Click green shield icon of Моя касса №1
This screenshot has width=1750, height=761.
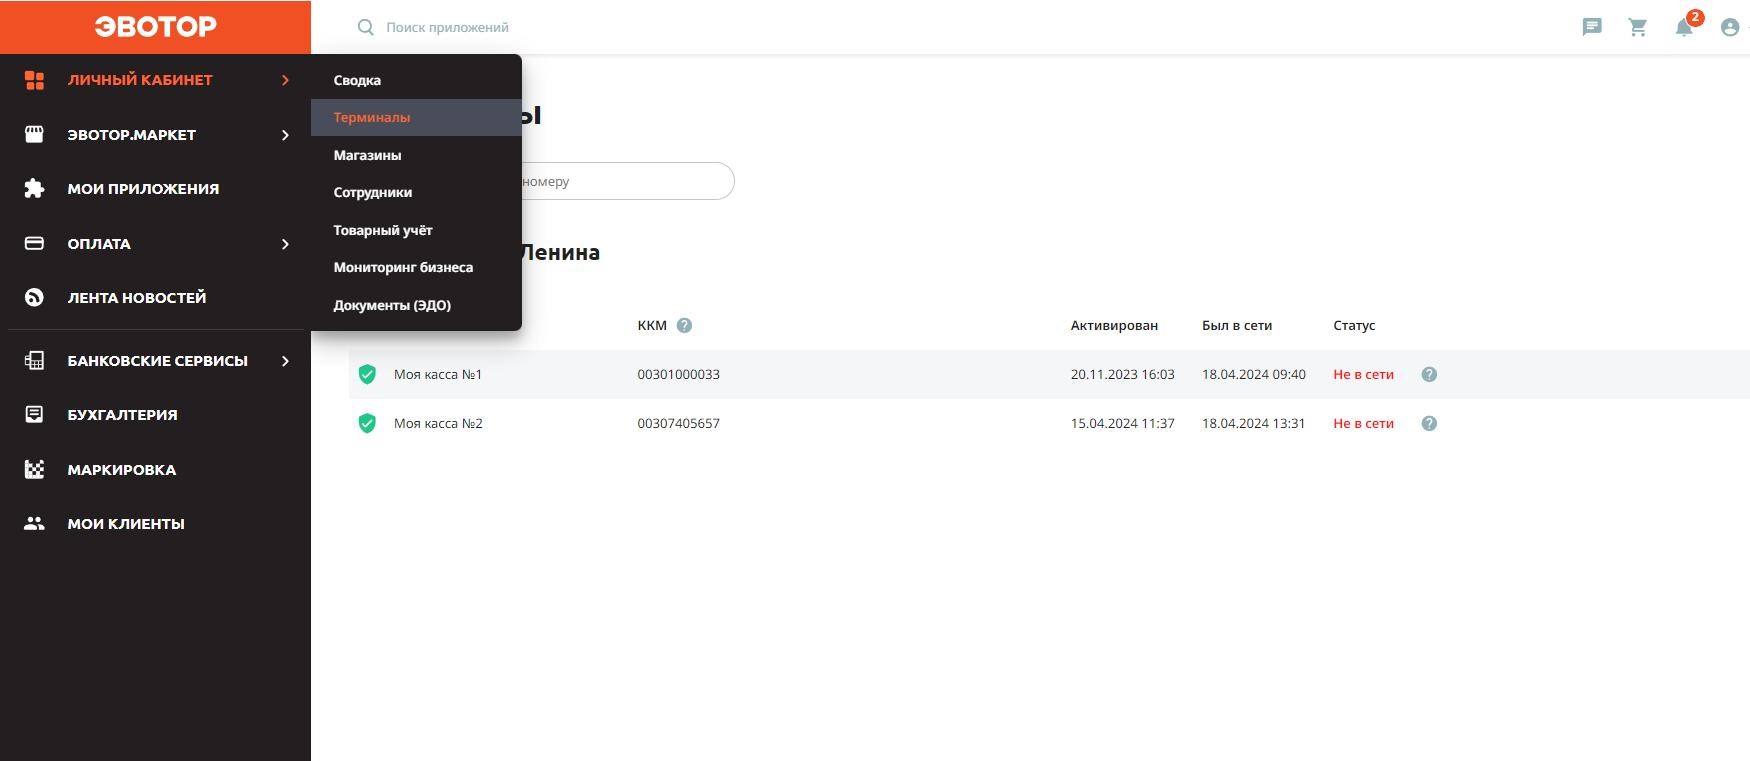point(367,374)
